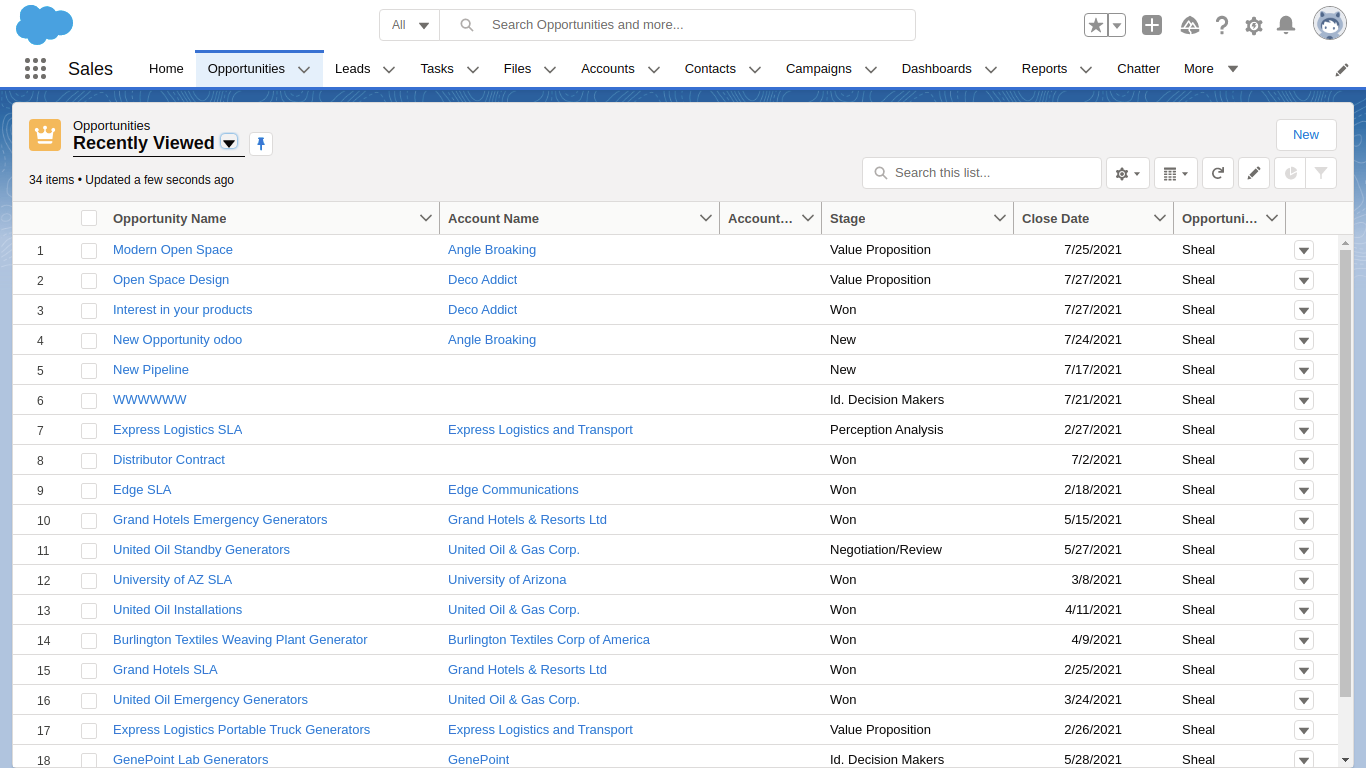Open the Burlington Textiles Corp of America account
Image resolution: width=1366 pixels, height=768 pixels.
pyautogui.click(x=549, y=640)
